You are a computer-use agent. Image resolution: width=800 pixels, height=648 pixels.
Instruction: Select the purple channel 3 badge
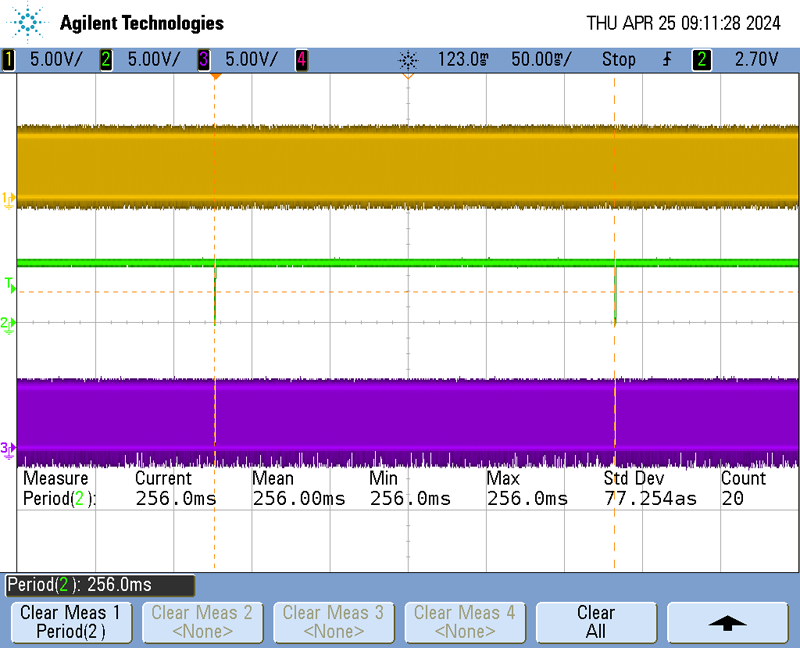coord(204,60)
